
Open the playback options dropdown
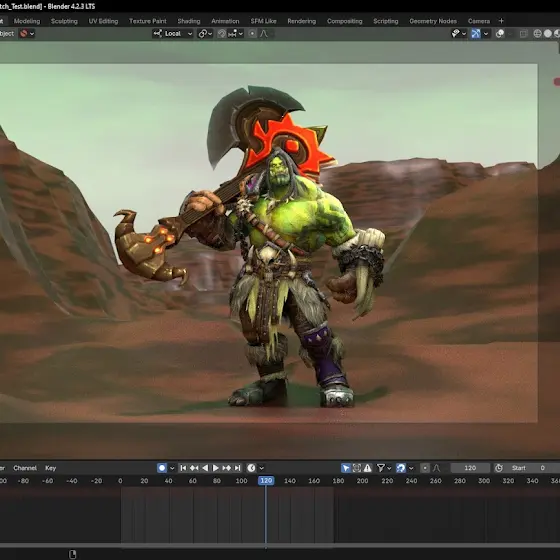click(x=261, y=468)
